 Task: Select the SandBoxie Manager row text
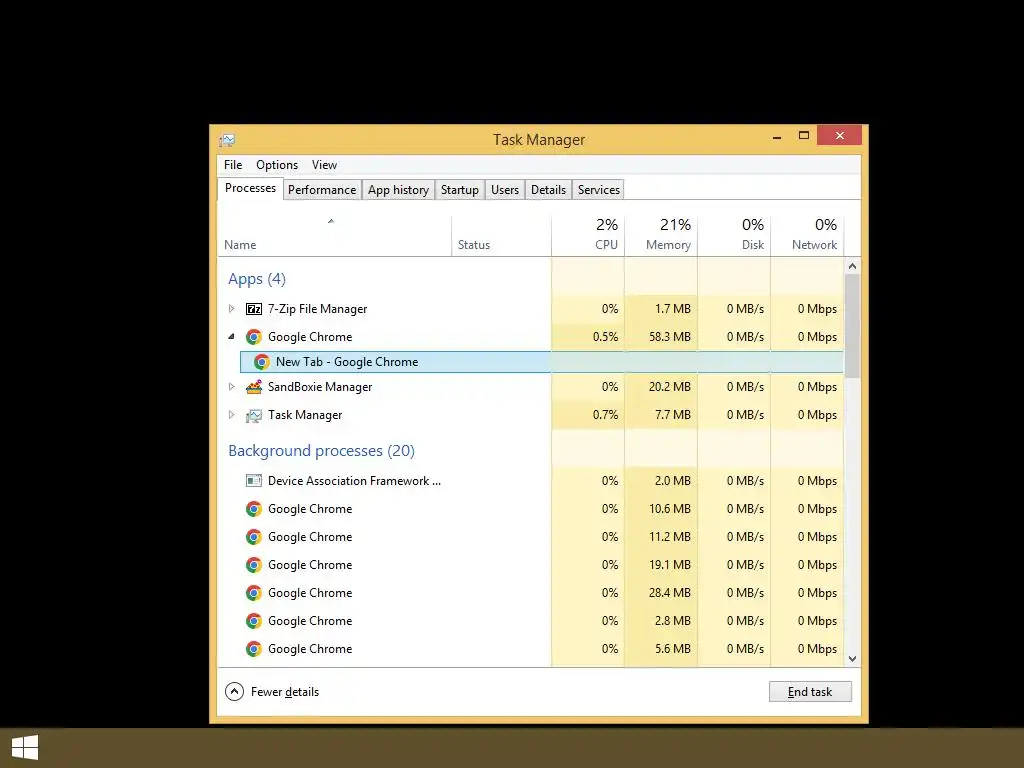[x=320, y=387]
